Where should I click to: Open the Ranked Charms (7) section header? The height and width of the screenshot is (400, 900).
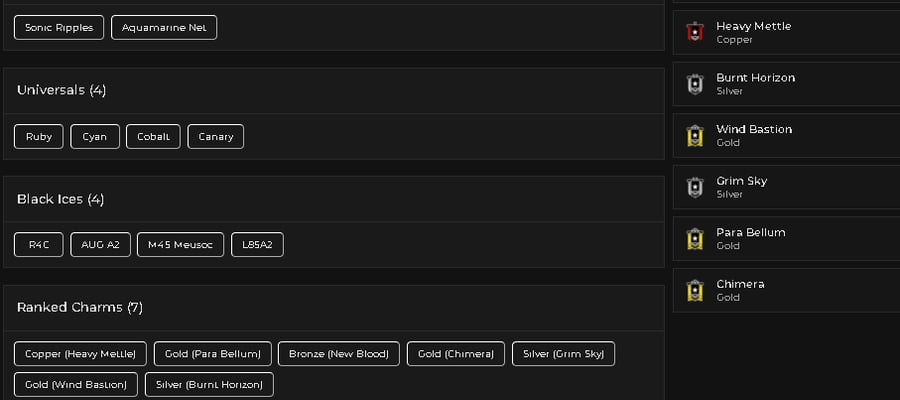(x=80, y=308)
